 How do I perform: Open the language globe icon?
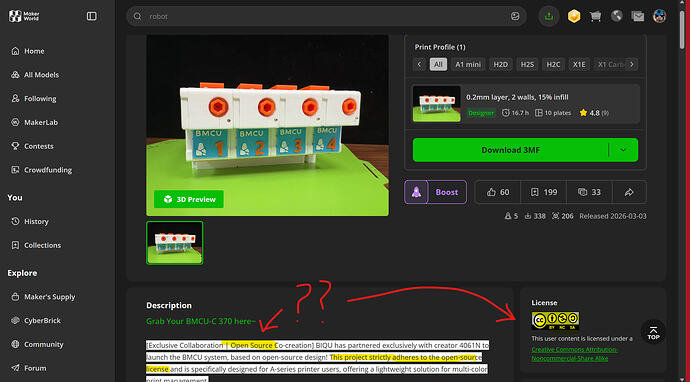click(x=617, y=16)
